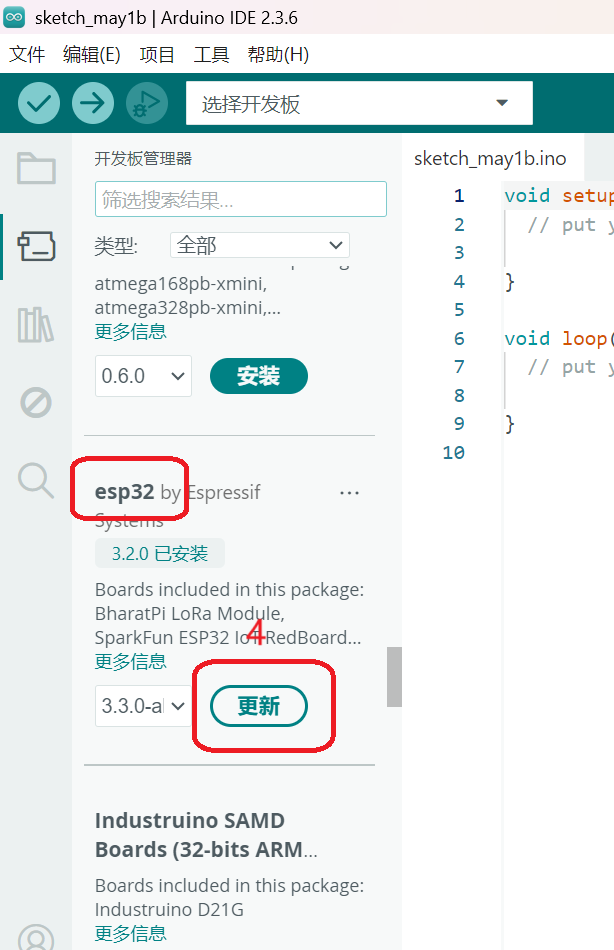Start the Debug toolbar button

(x=147, y=103)
